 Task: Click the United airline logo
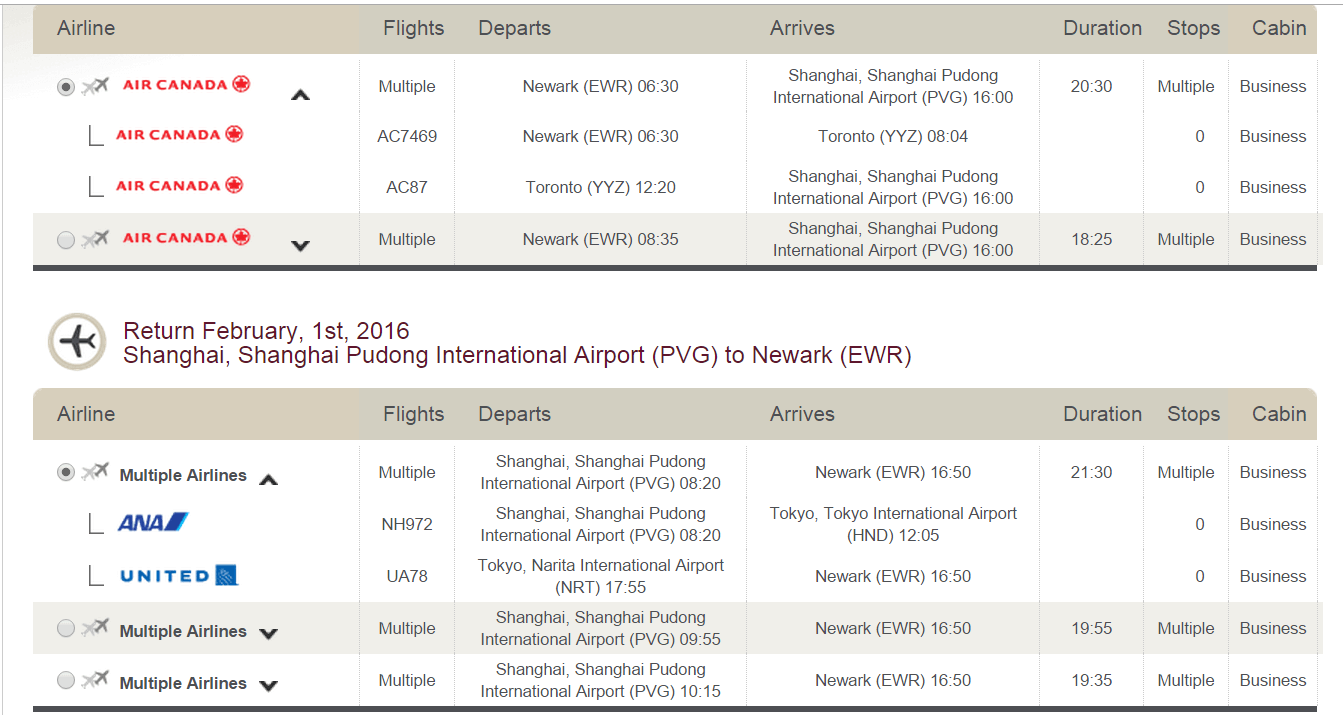click(178, 575)
